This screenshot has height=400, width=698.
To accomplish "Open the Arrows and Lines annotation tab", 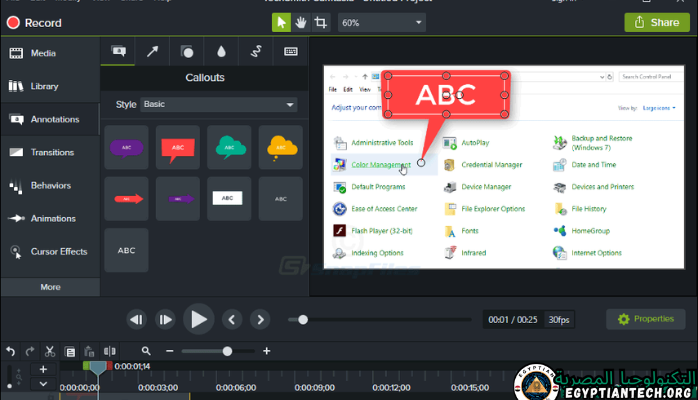I will click(153, 51).
